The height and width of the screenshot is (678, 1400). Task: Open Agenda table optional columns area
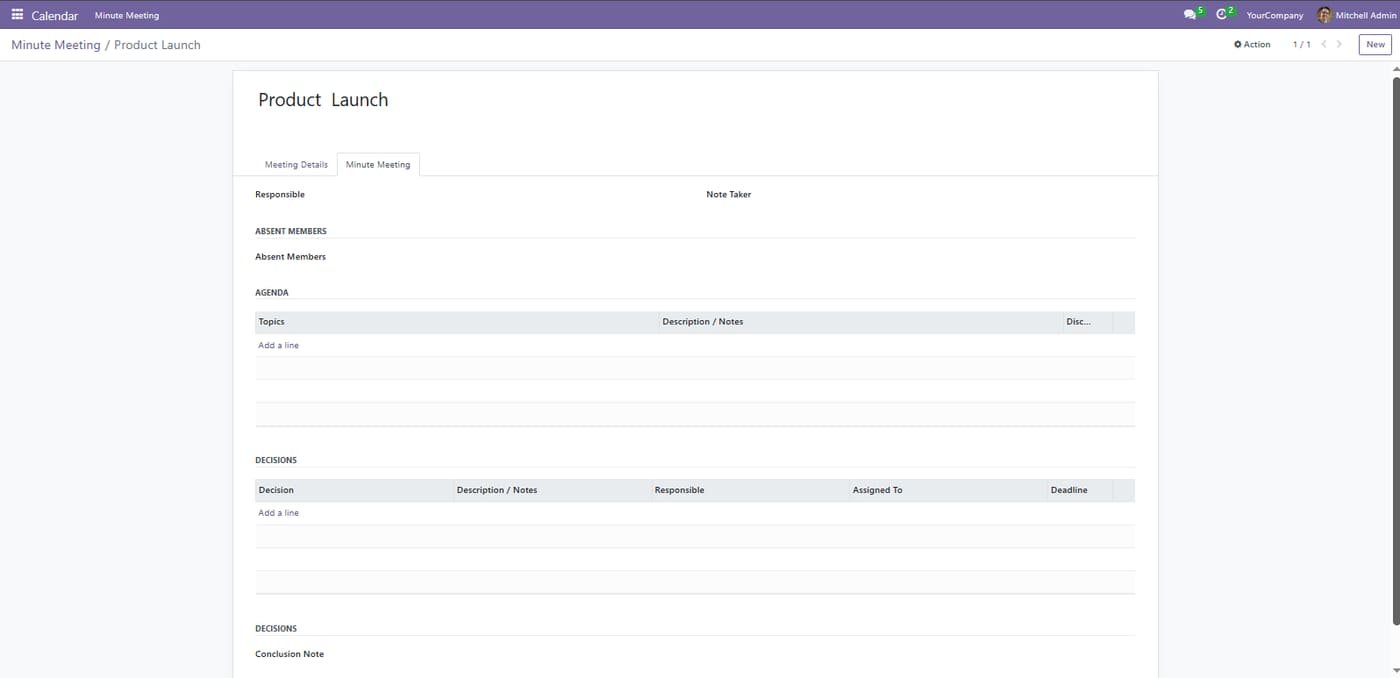(1123, 322)
